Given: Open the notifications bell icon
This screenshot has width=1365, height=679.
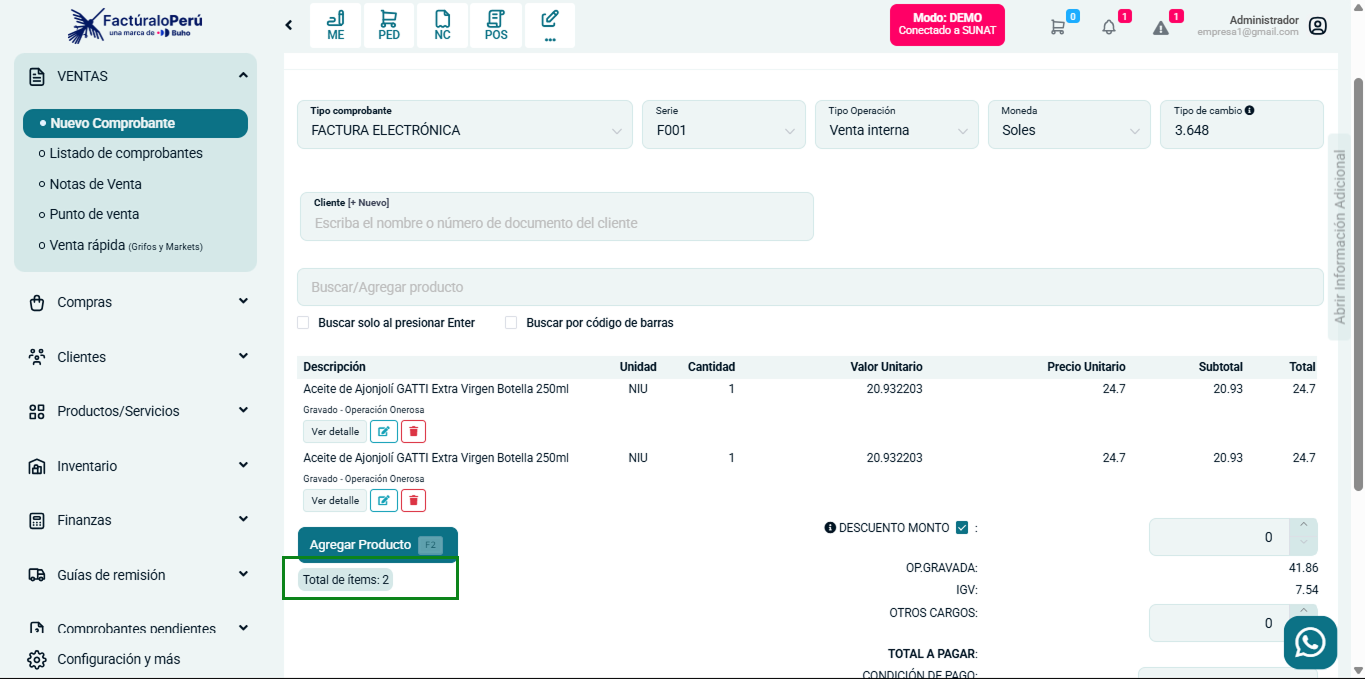Looking at the screenshot, I should coord(1109,27).
